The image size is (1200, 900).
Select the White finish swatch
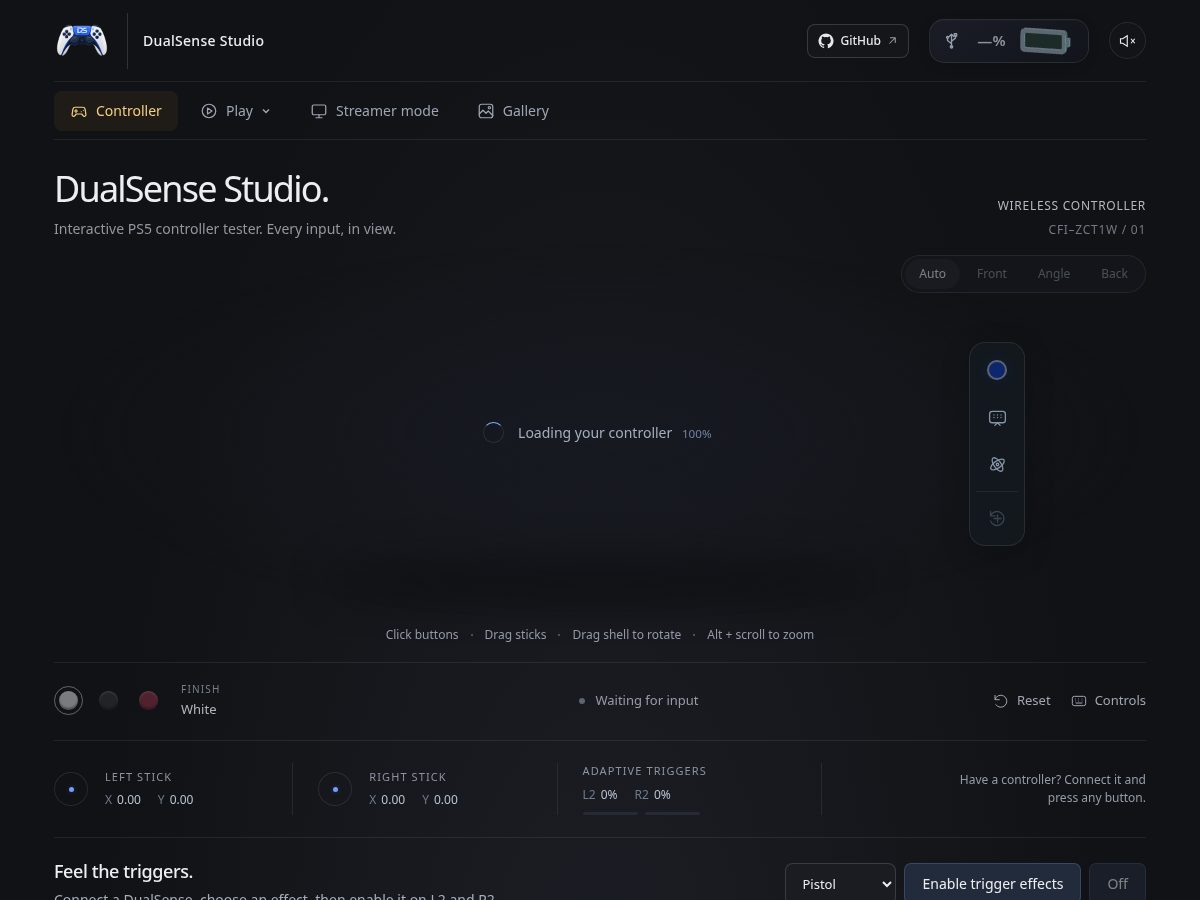coord(68,700)
